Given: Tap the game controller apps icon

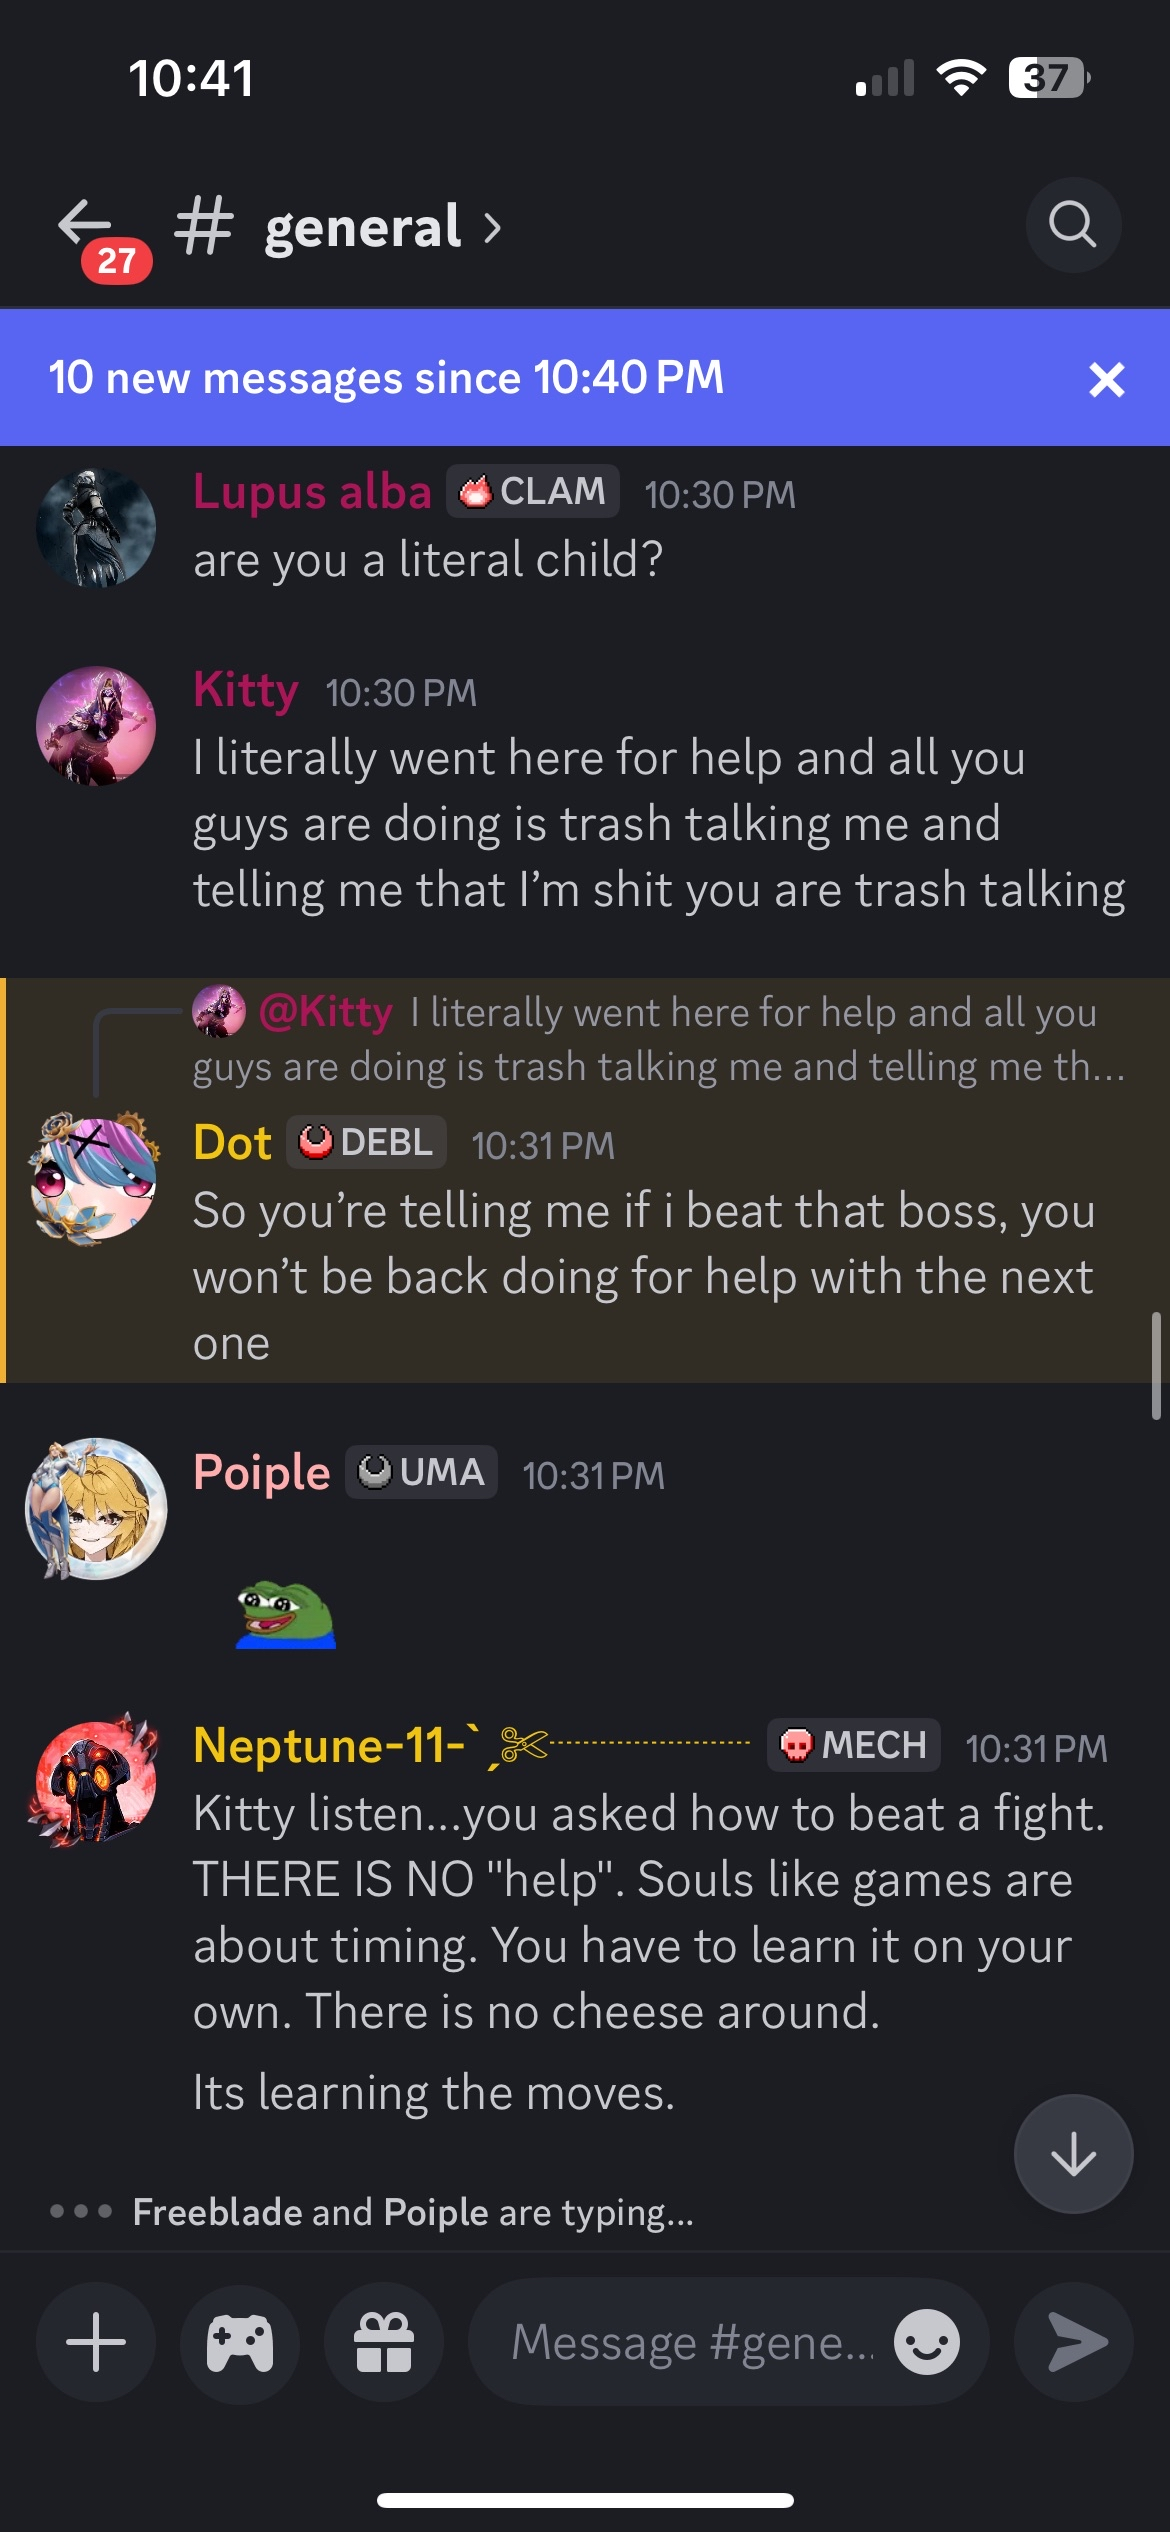Looking at the screenshot, I should click(x=240, y=2342).
